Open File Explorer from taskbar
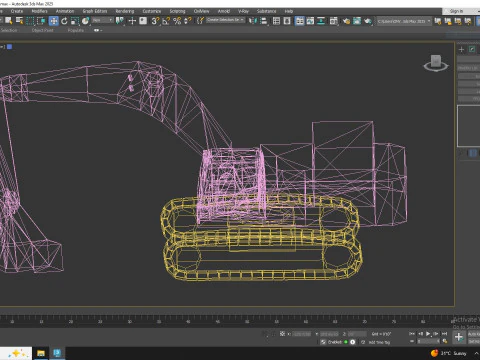The width and height of the screenshot is (480, 360). (41, 353)
